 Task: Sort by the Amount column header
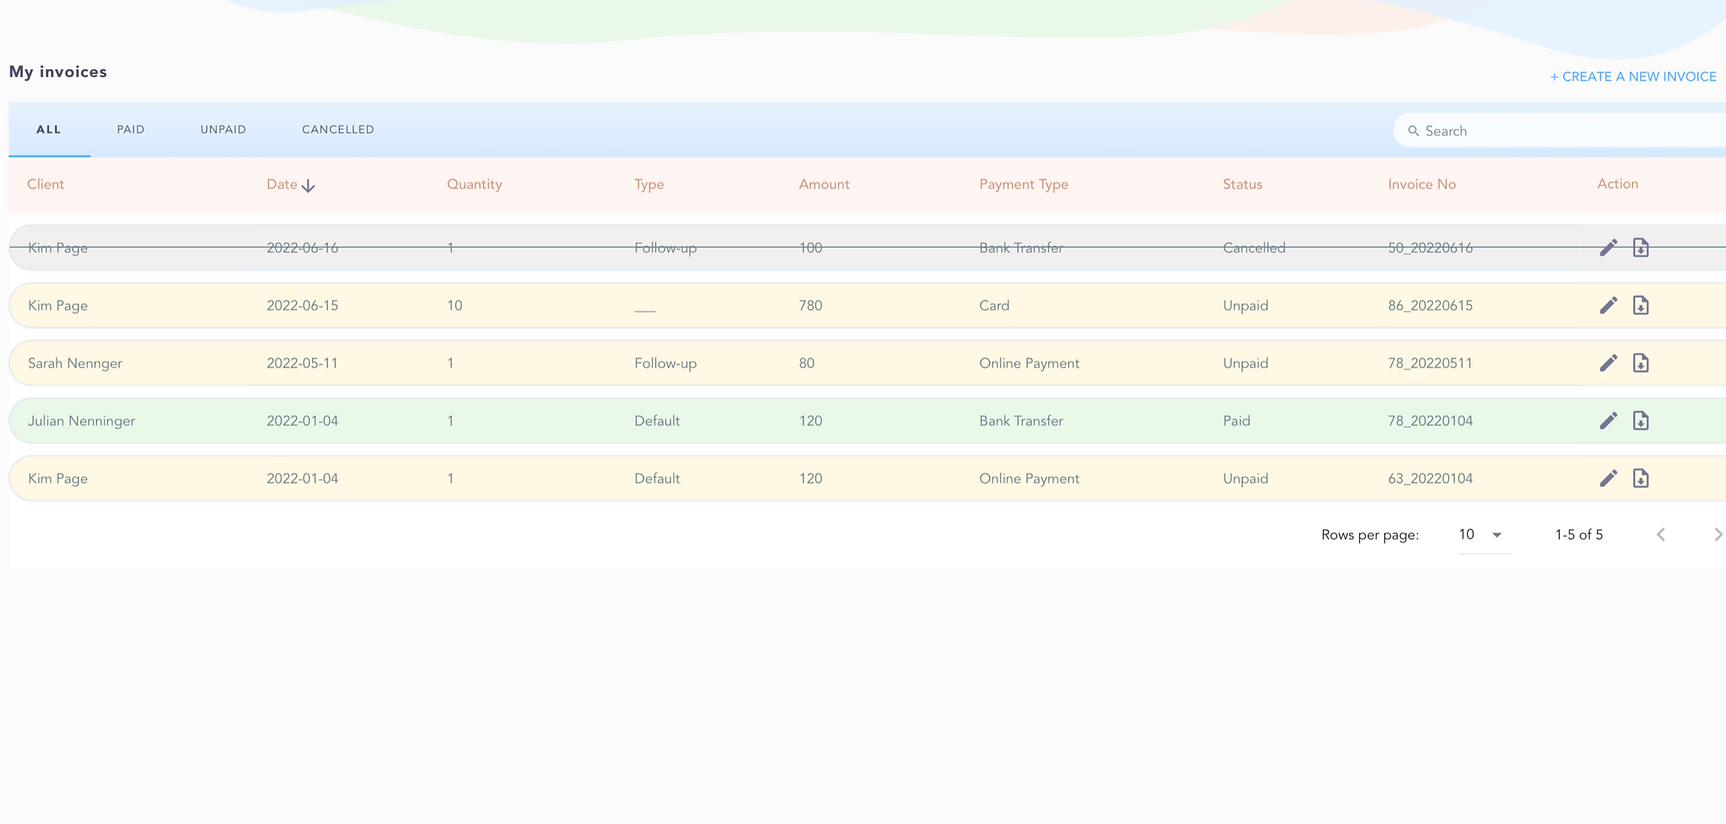(x=824, y=184)
